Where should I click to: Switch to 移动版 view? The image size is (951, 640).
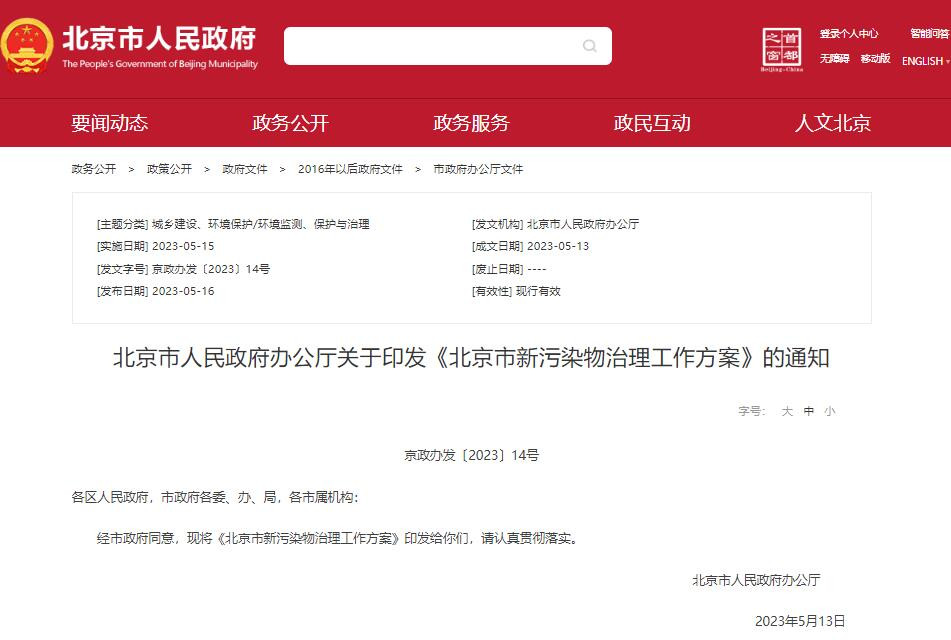coord(875,58)
